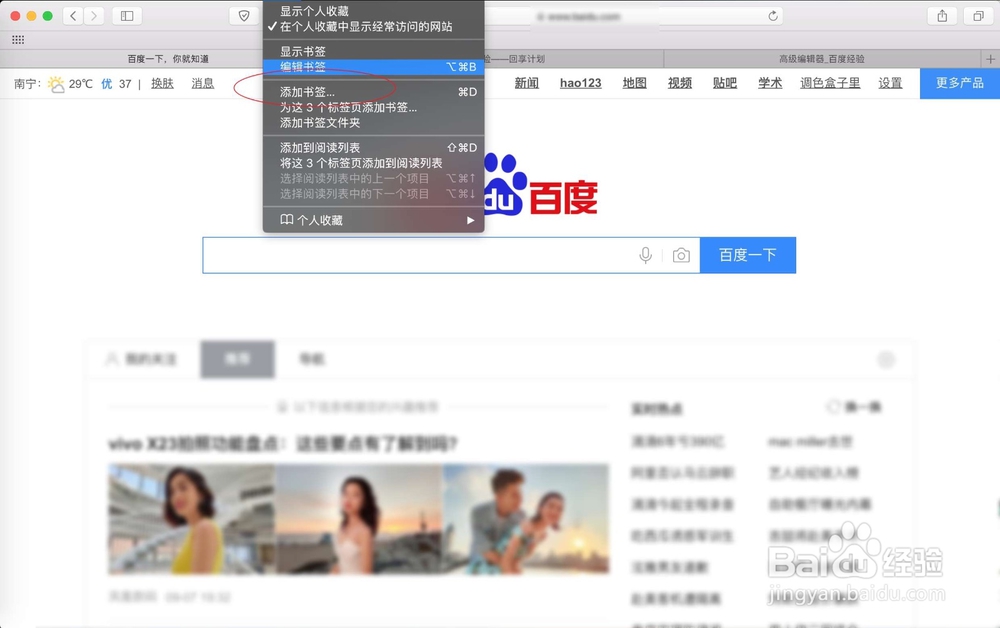The image size is (1000, 628).
Task: Click the 调色盒子里 account link
Action: [830, 83]
